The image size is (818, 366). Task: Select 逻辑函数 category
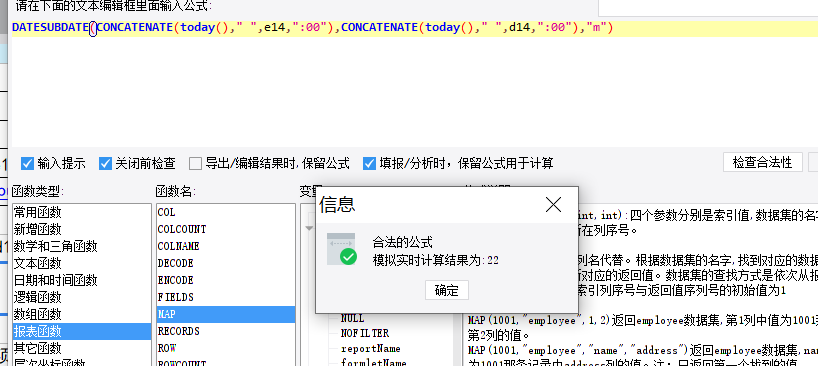click(82, 297)
